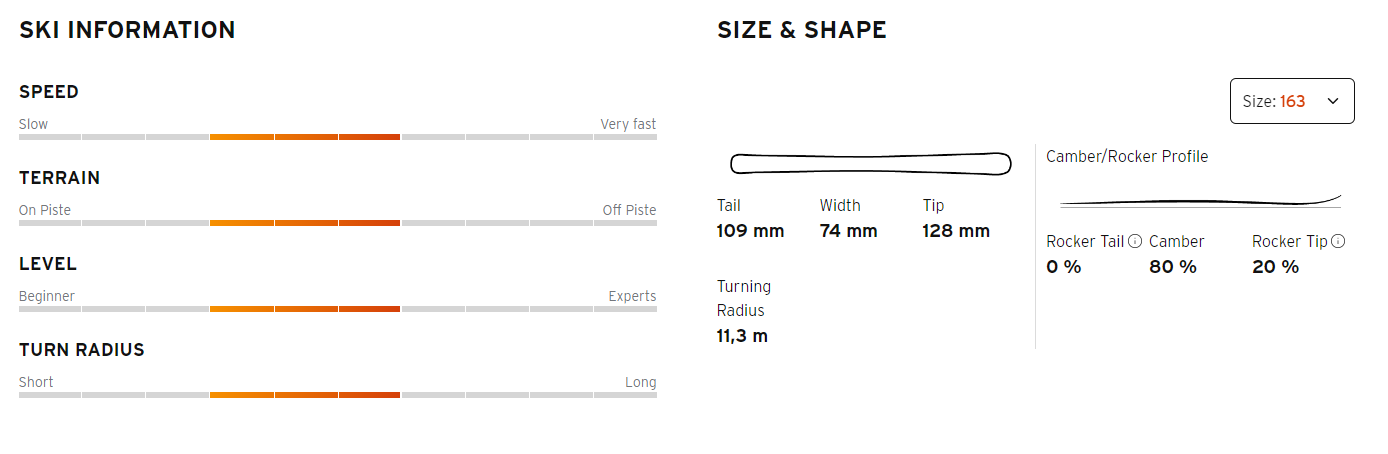The height and width of the screenshot is (454, 1388).
Task: Click the chevron arrow in Size selector
Action: coord(1332,101)
